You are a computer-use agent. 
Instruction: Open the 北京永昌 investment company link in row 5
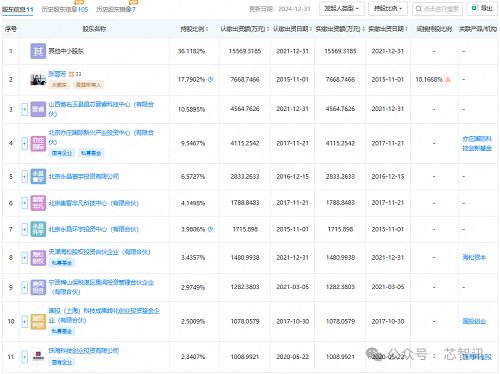coord(84,176)
